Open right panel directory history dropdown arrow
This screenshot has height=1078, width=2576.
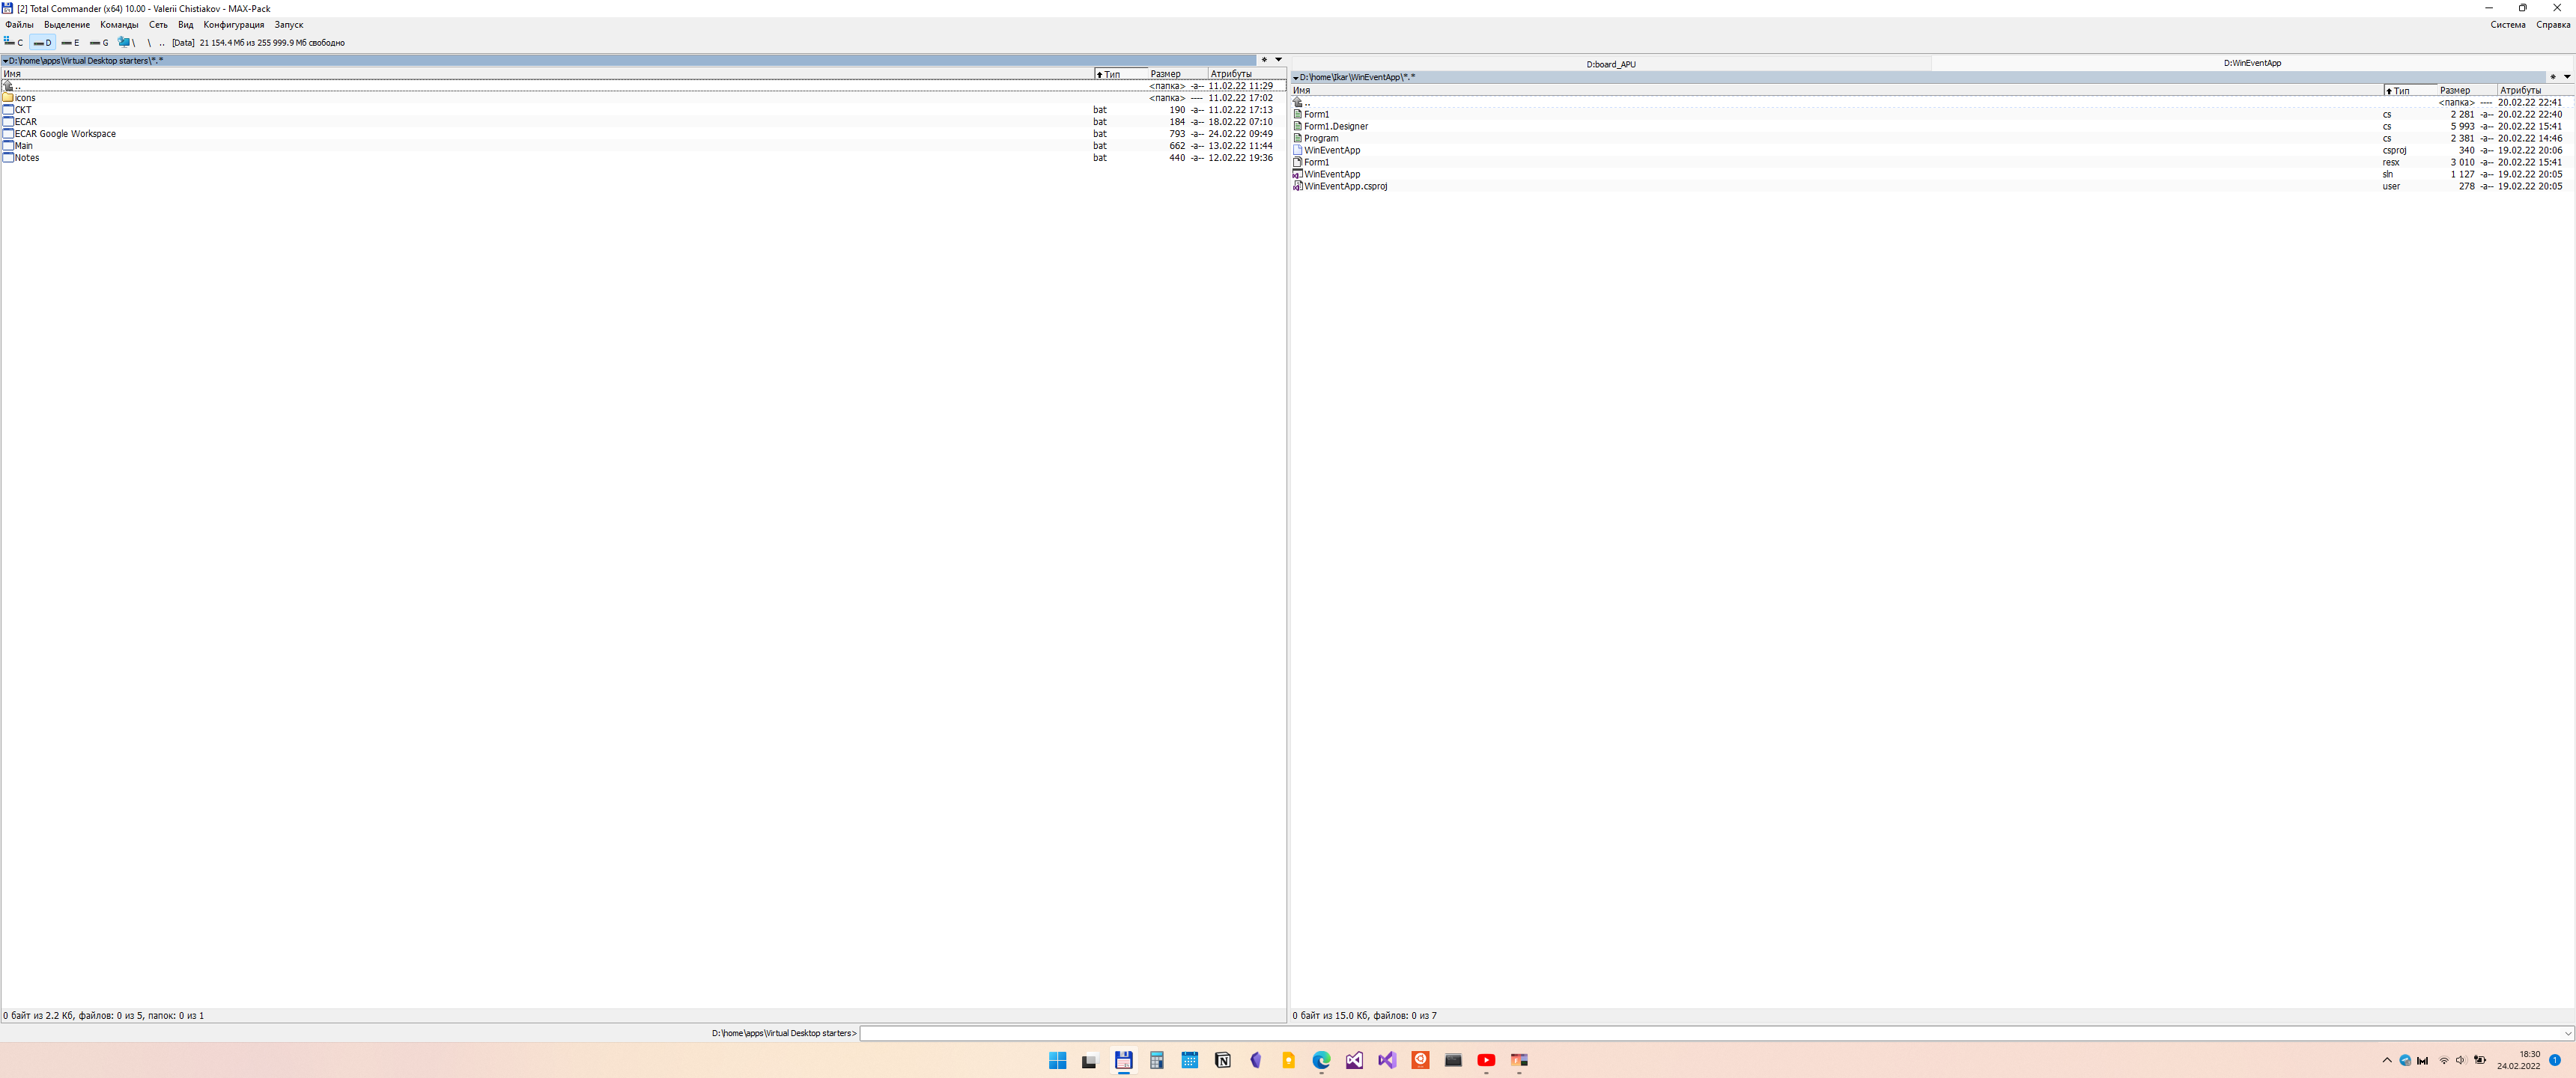tap(2566, 77)
